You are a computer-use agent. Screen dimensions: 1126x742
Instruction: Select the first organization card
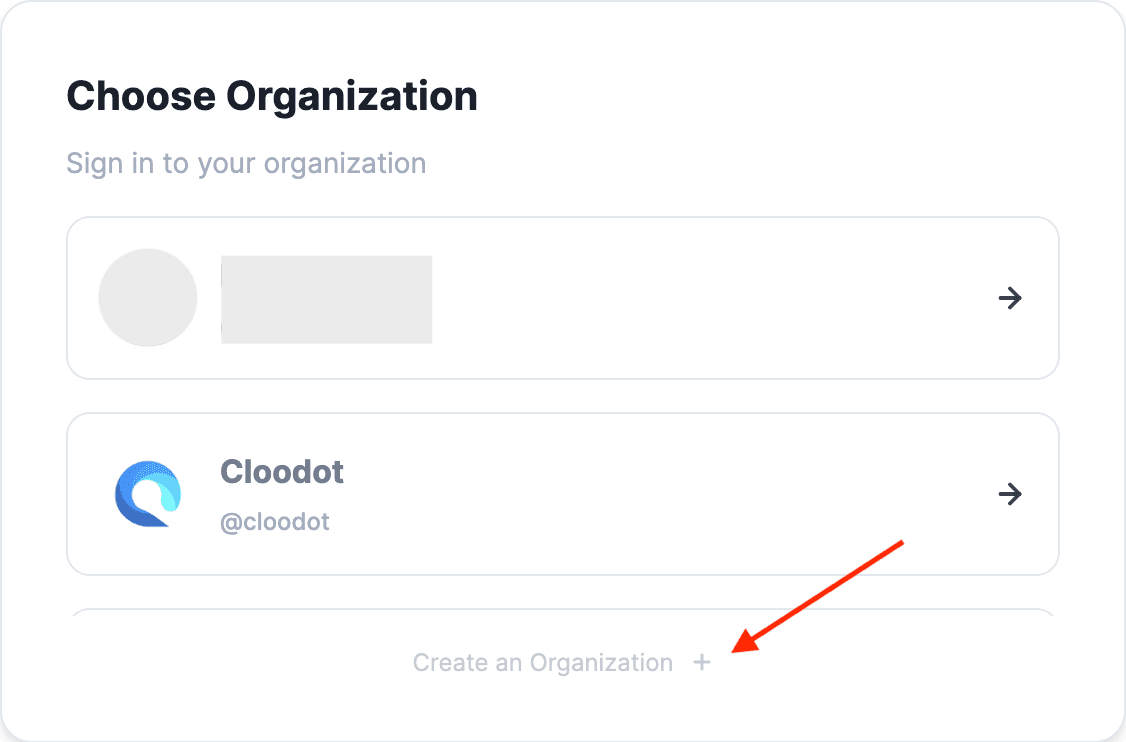pos(562,298)
